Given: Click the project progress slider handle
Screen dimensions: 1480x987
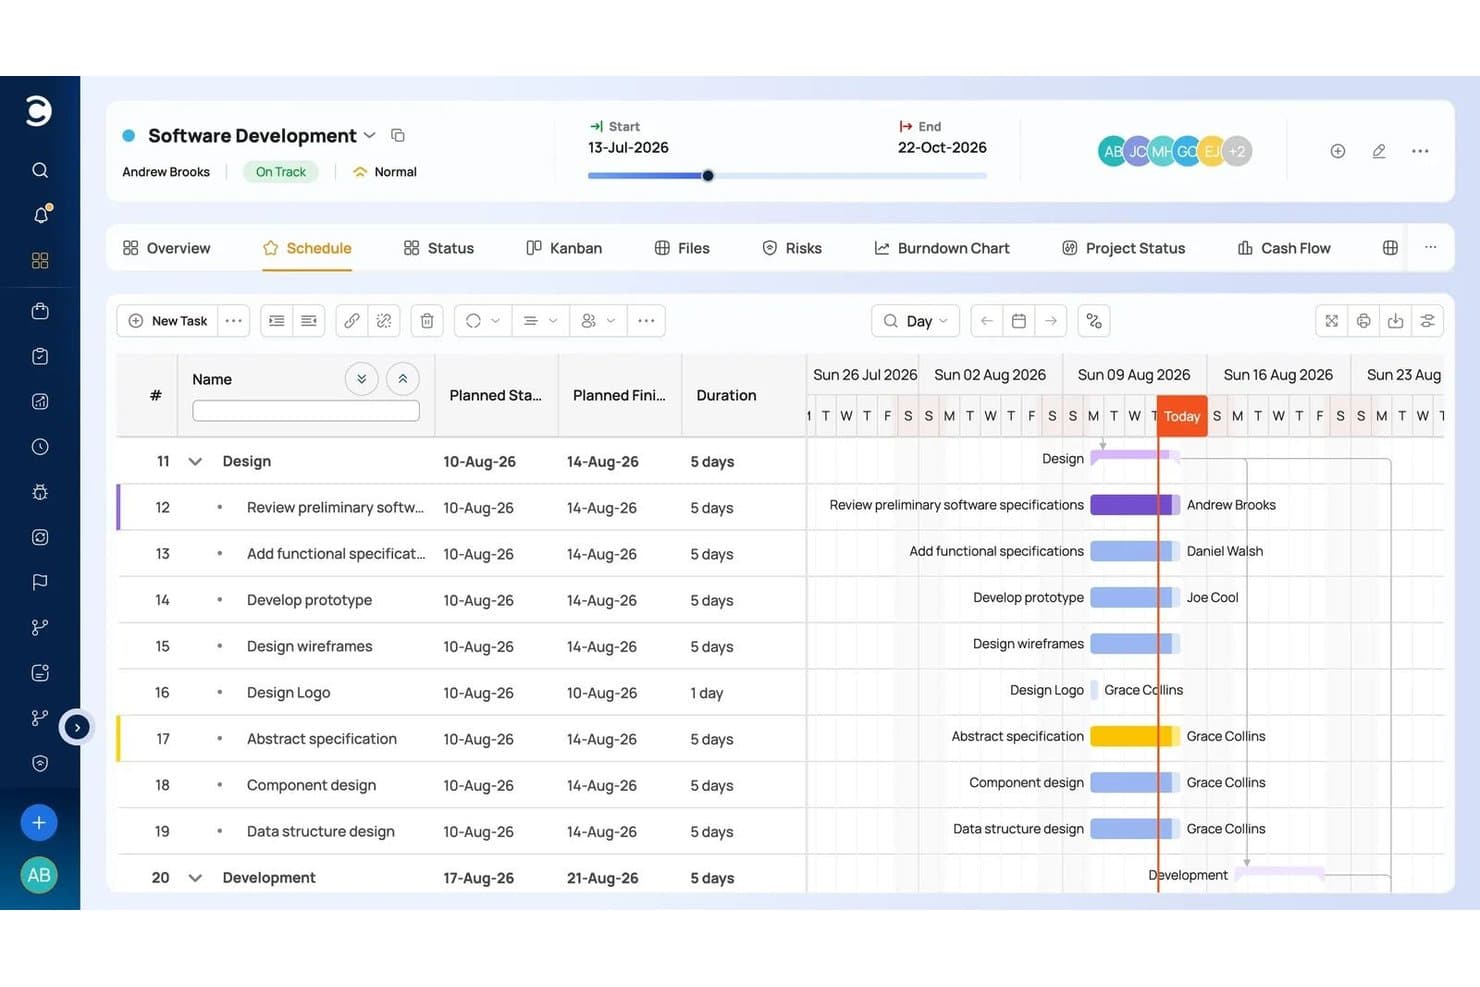Looking at the screenshot, I should (x=708, y=176).
